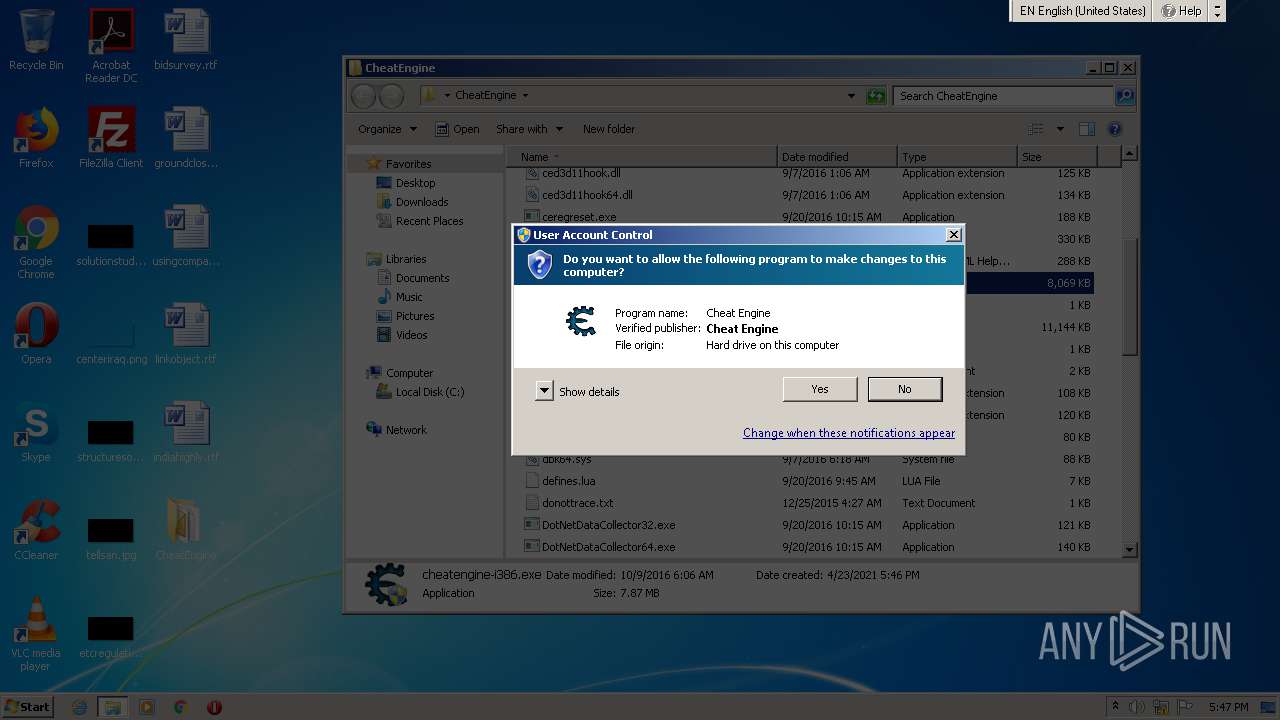Open Opera desktop shortcut
The width and height of the screenshot is (1280, 720).
[36, 334]
